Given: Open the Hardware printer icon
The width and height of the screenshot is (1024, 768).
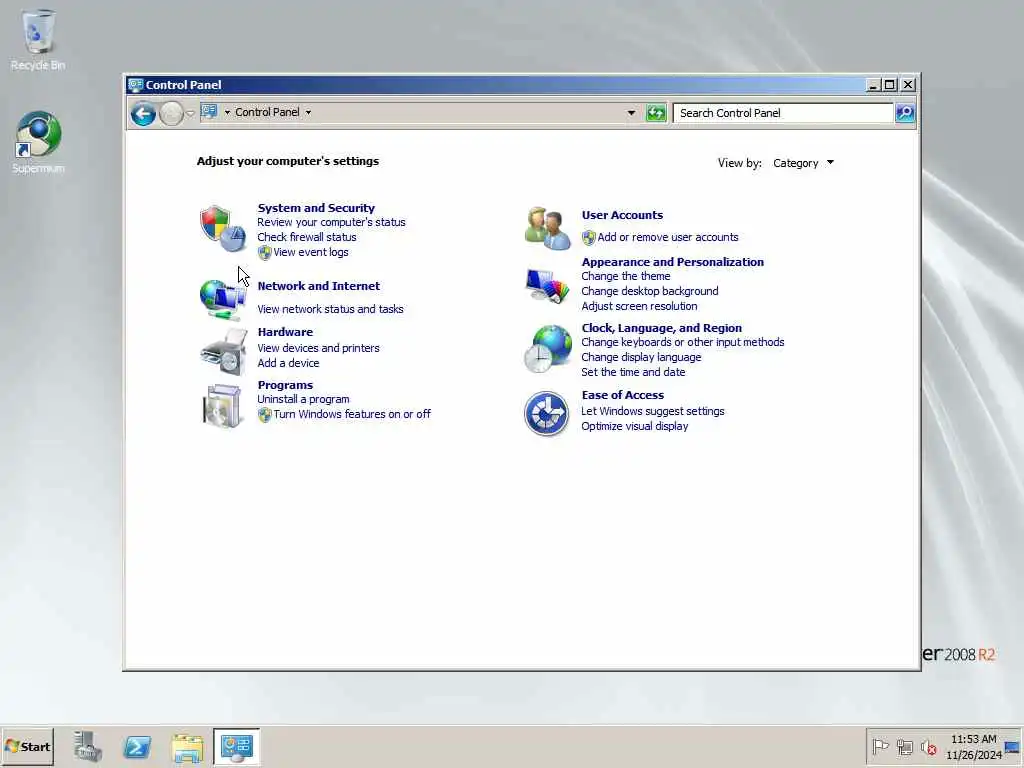Looking at the screenshot, I should [223, 352].
